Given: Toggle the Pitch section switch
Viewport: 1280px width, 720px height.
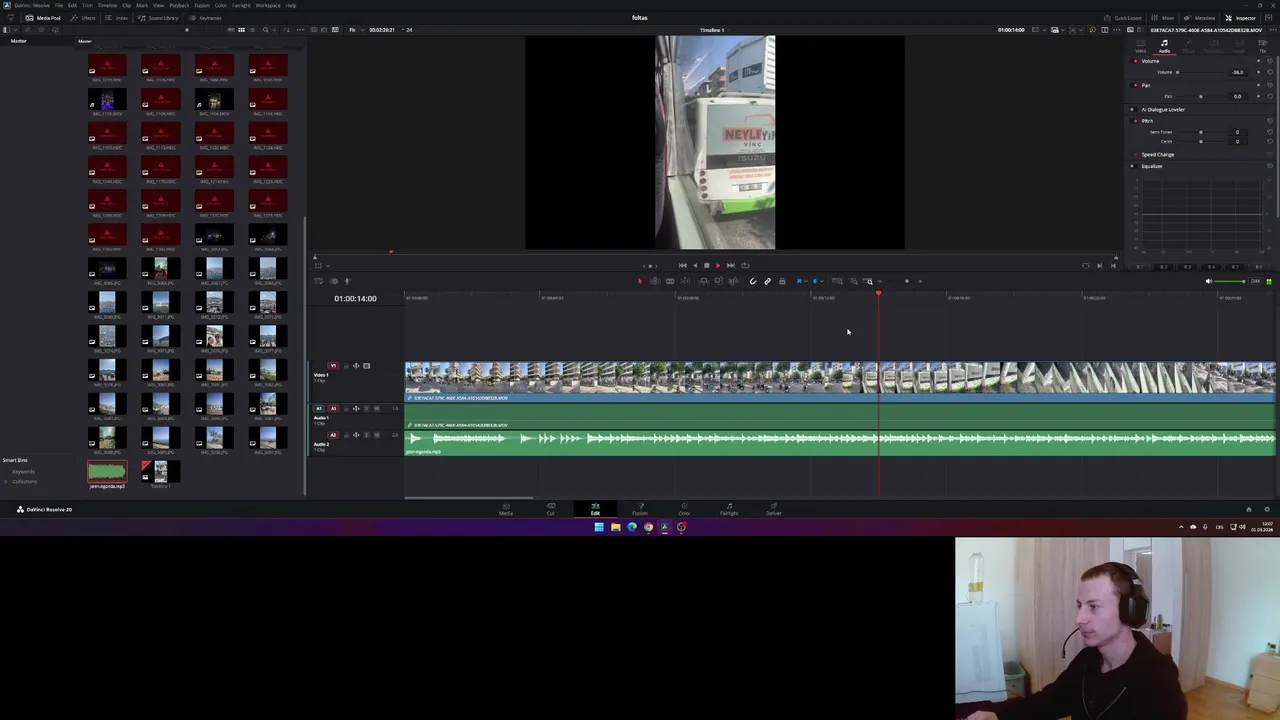Looking at the screenshot, I should (1135, 121).
